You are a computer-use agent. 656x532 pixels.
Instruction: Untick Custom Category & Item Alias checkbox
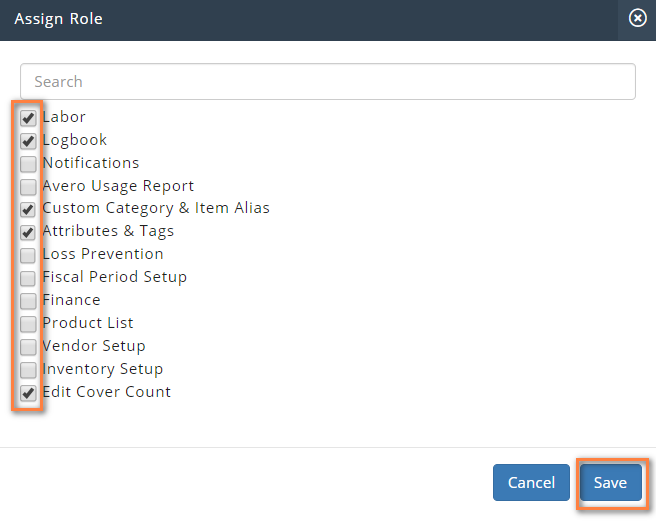pos(28,210)
